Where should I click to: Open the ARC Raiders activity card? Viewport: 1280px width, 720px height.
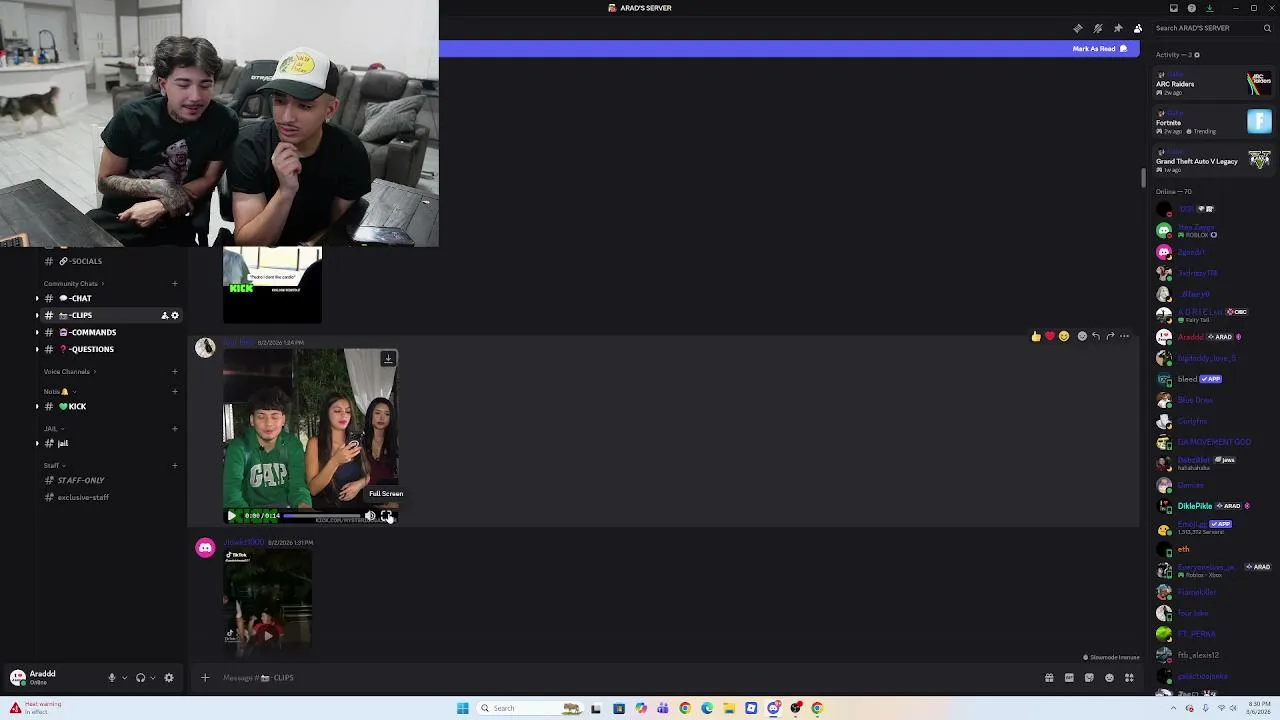(x=1212, y=84)
